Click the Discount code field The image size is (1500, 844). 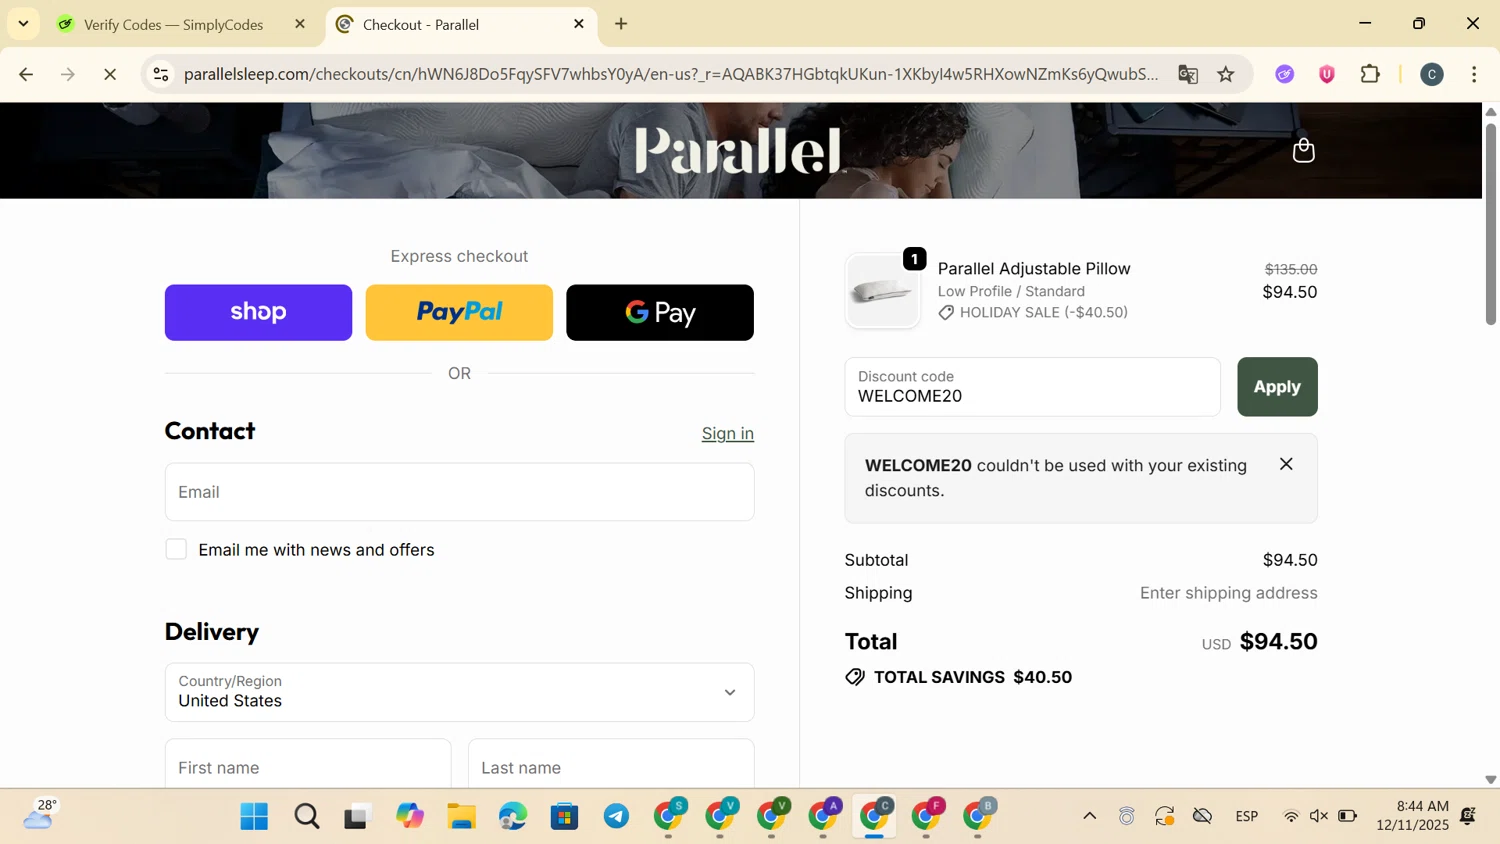pyautogui.click(x=1032, y=387)
